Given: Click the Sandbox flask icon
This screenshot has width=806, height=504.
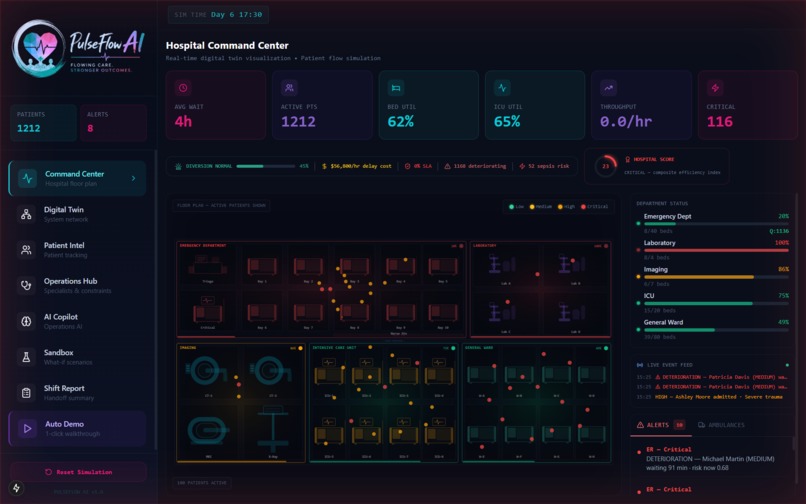Looking at the screenshot, I should point(26,357).
